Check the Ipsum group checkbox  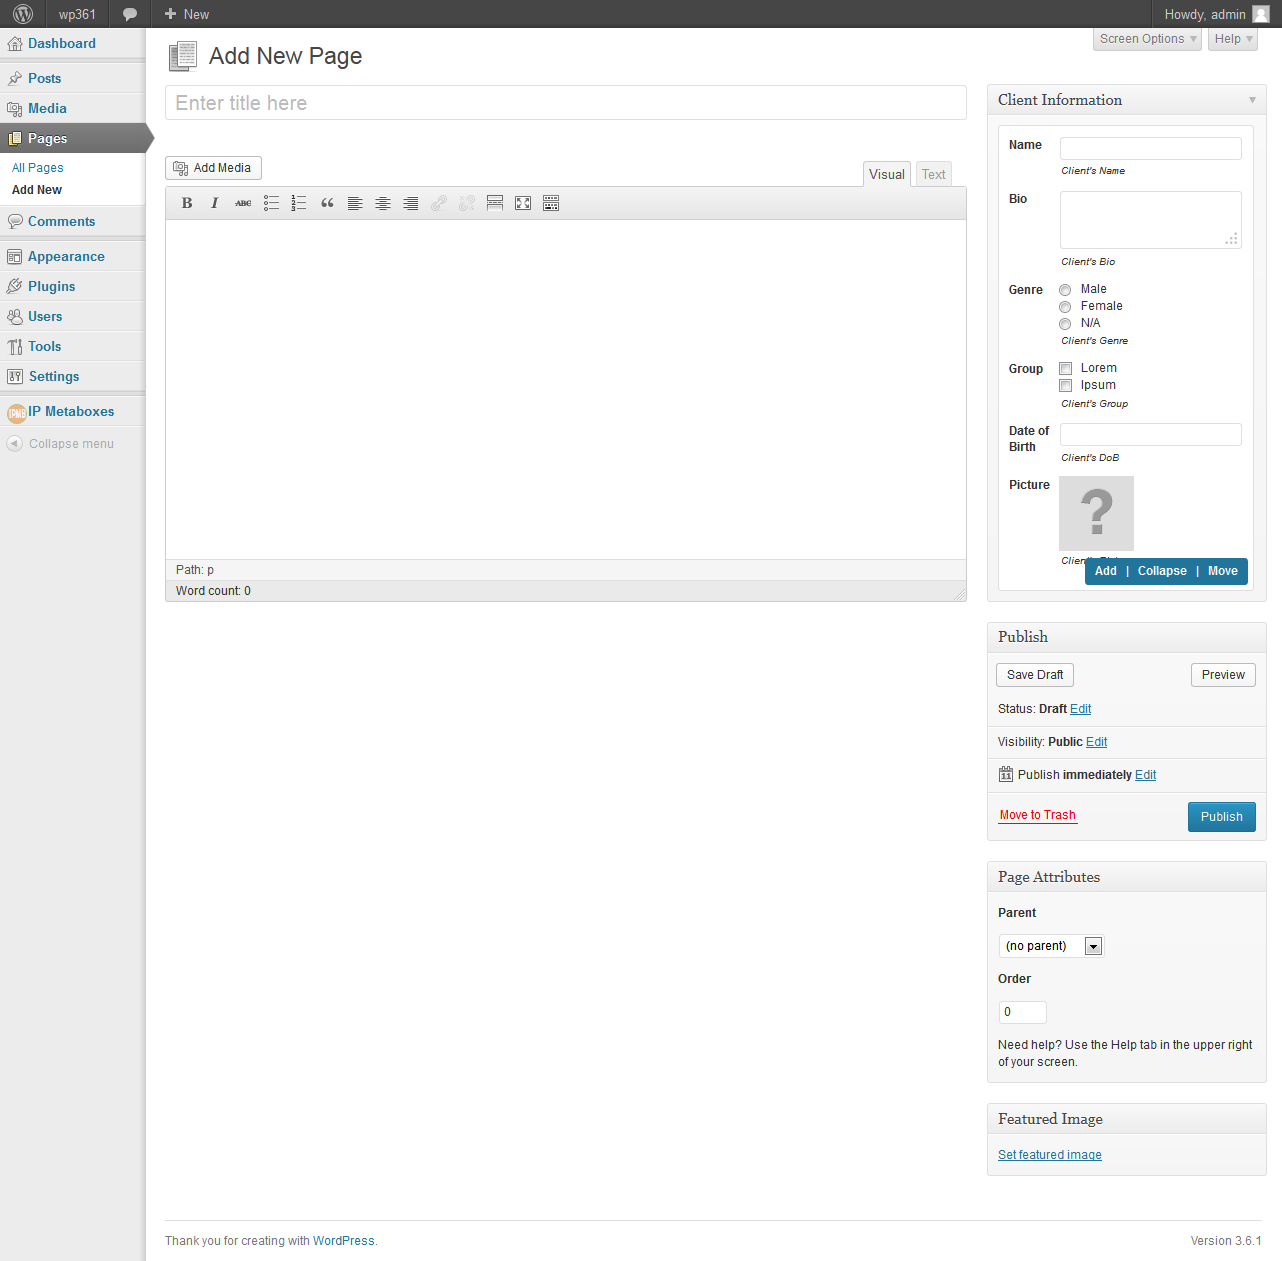click(1066, 386)
